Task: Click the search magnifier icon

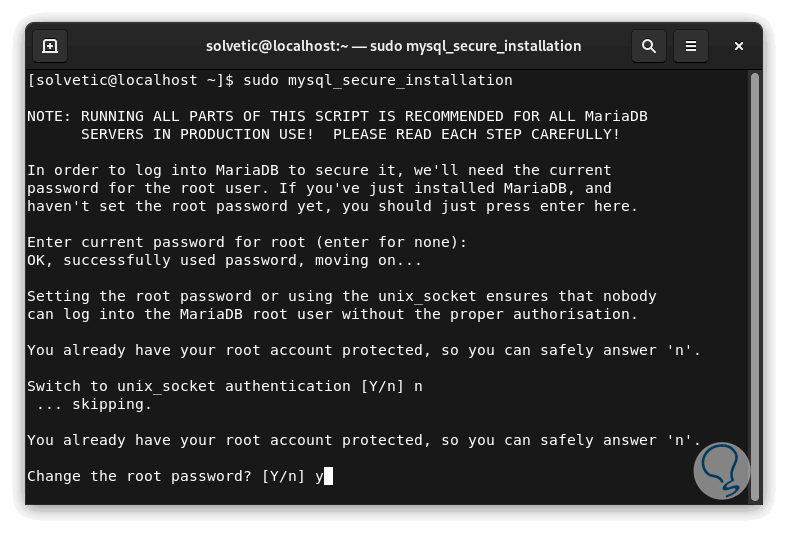Action: [x=649, y=46]
